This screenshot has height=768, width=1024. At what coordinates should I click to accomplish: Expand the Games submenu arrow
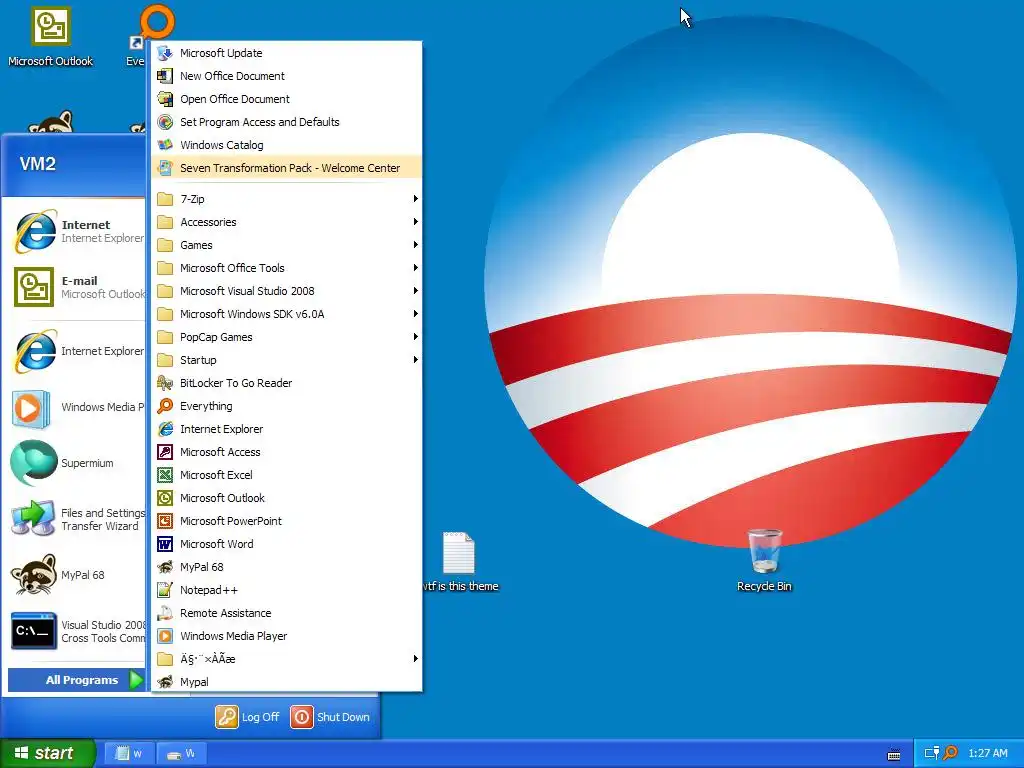[415, 245]
